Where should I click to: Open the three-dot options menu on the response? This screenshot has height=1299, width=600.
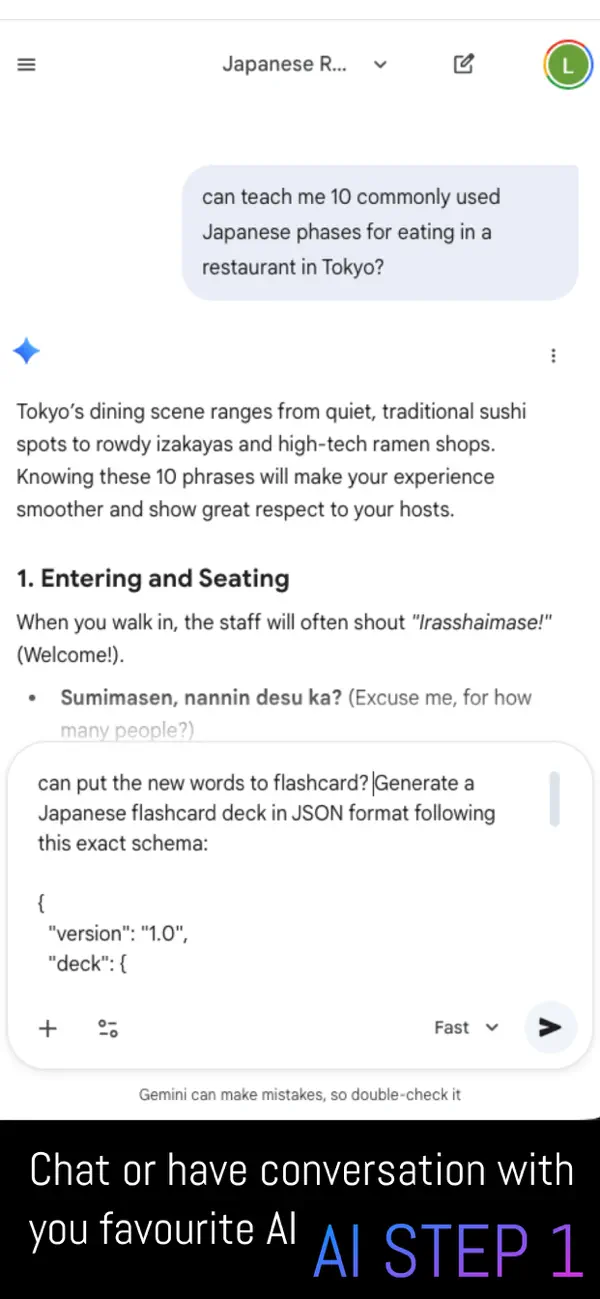click(x=553, y=355)
